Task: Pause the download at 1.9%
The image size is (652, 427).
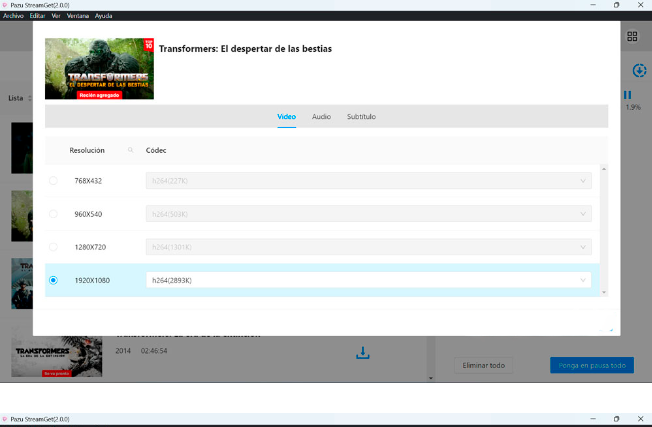Action: pos(627,95)
